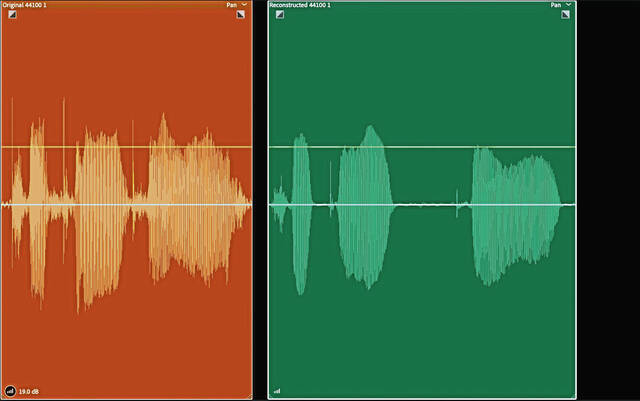The height and width of the screenshot is (401, 640).
Task: Expand the Pan dropdown arrow on Original clip
Action: tap(246, 5)
